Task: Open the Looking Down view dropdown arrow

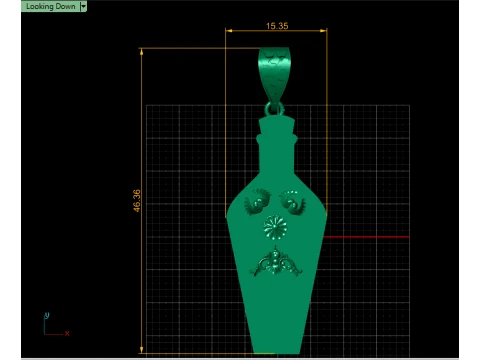Action: (x=83, y=6)
